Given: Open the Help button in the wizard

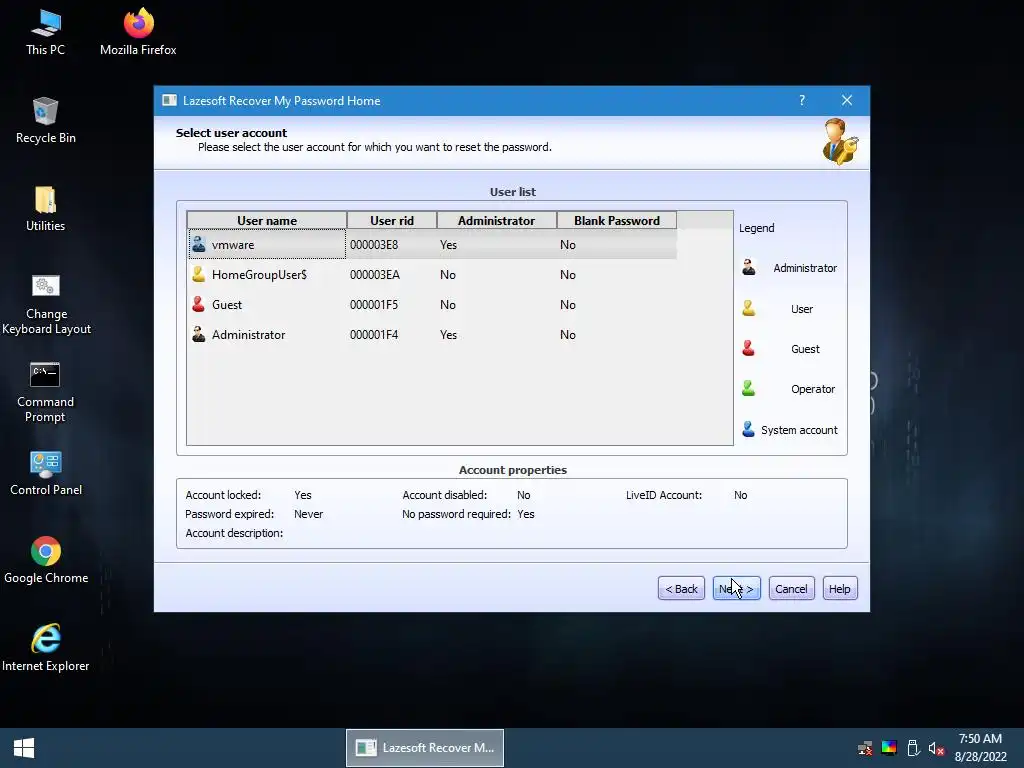Looking at the screenshot, I should (839, 588).
